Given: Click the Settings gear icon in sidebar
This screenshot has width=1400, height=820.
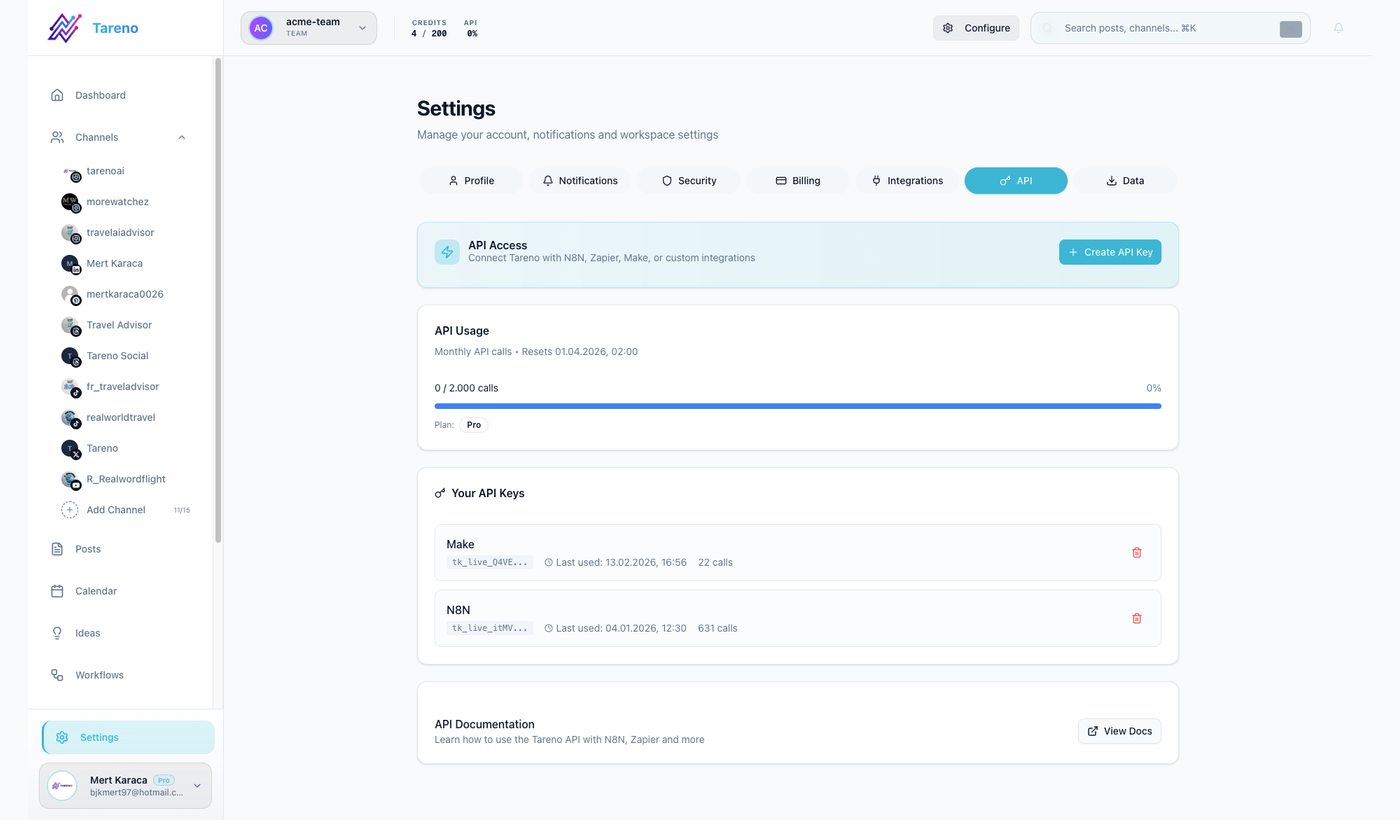Looking at the screenshot, I should pos(62,737).
